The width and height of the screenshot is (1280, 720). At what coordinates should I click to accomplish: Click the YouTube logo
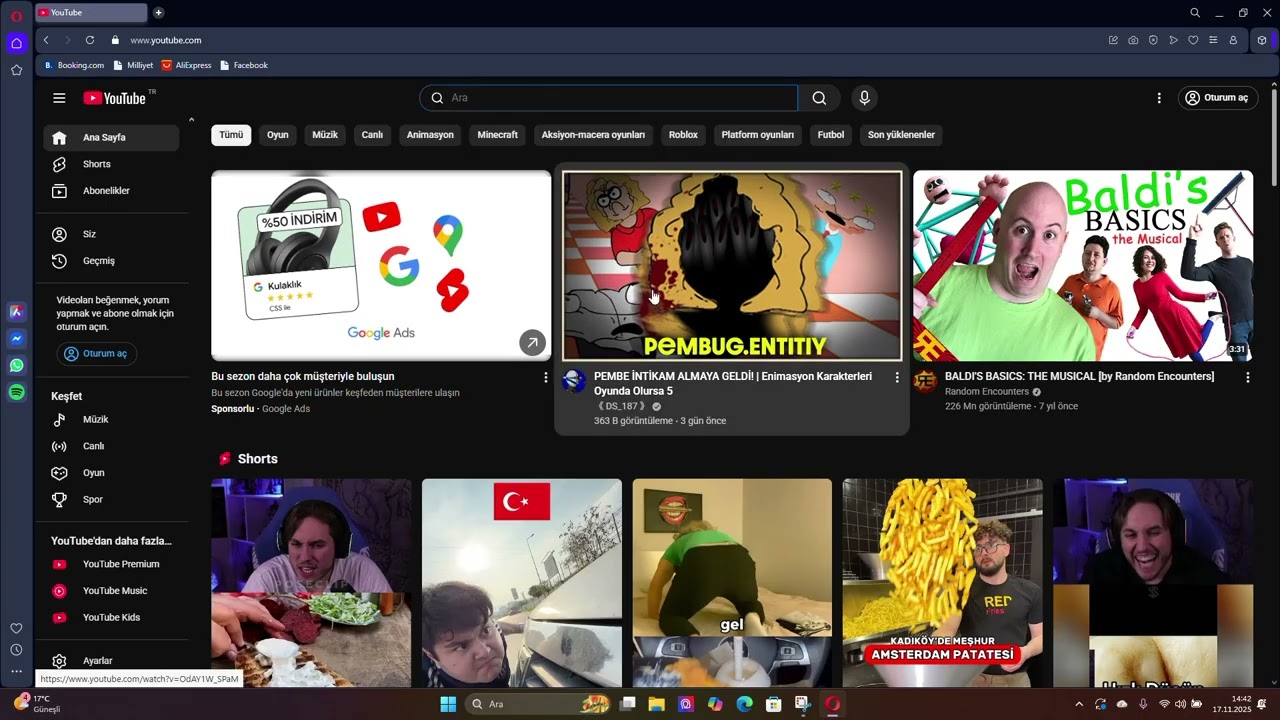(115, 98)
